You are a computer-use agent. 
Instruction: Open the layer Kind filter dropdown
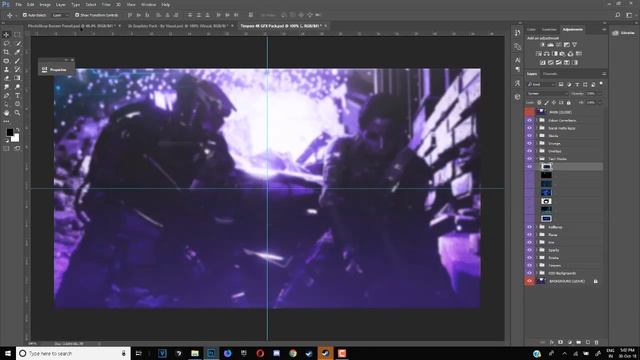tap(541, 84)
